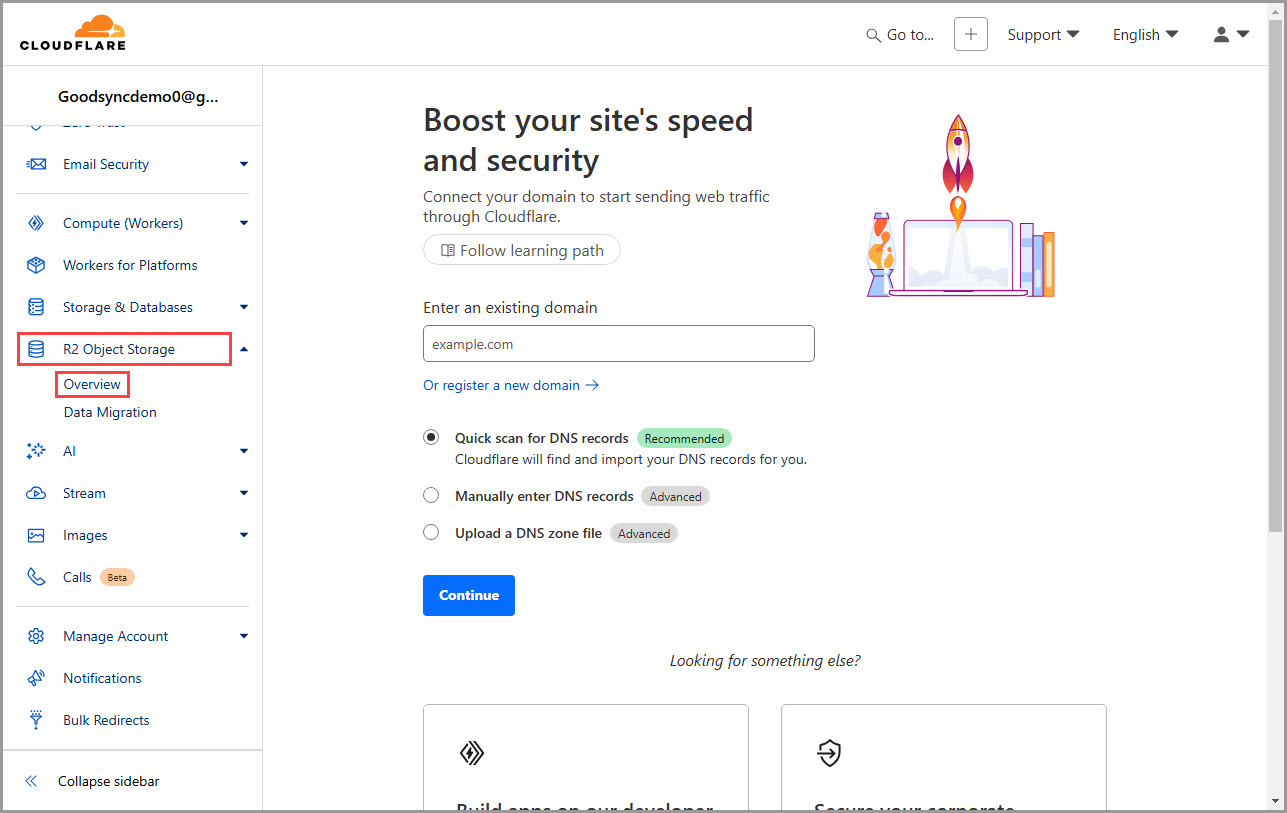Click the Collapse sidebar double-chevron icon
The image size is (1287, 813).
(31, 781)
